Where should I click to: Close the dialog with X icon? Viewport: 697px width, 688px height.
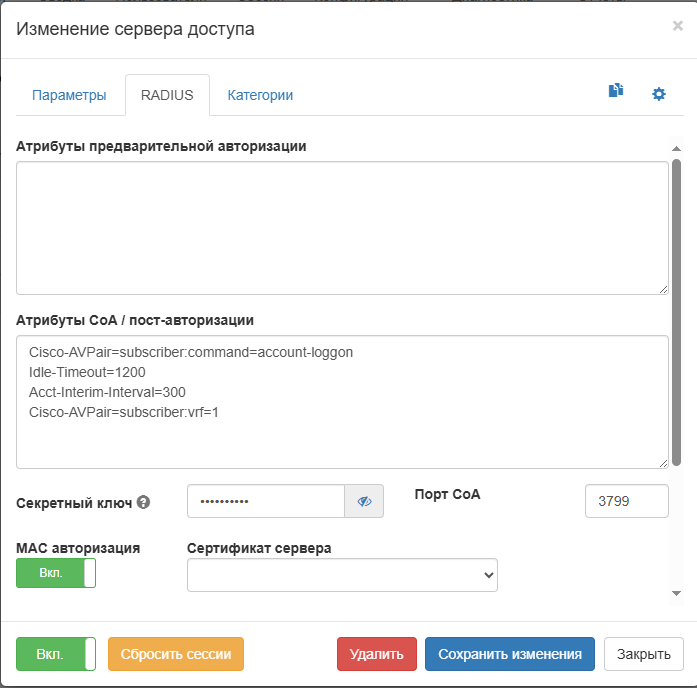point(677,26)
